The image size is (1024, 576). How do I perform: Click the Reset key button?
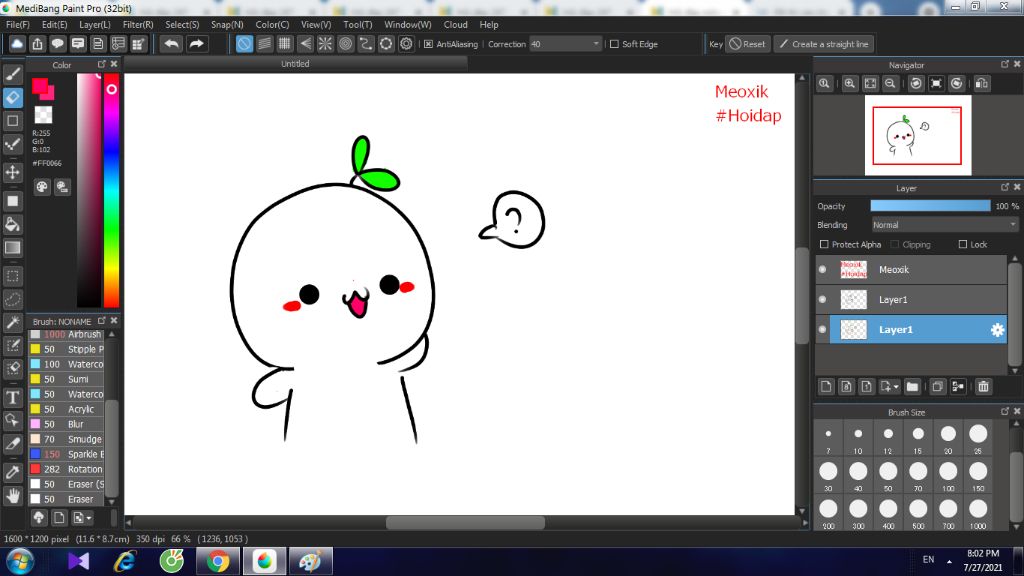point(748,44)
